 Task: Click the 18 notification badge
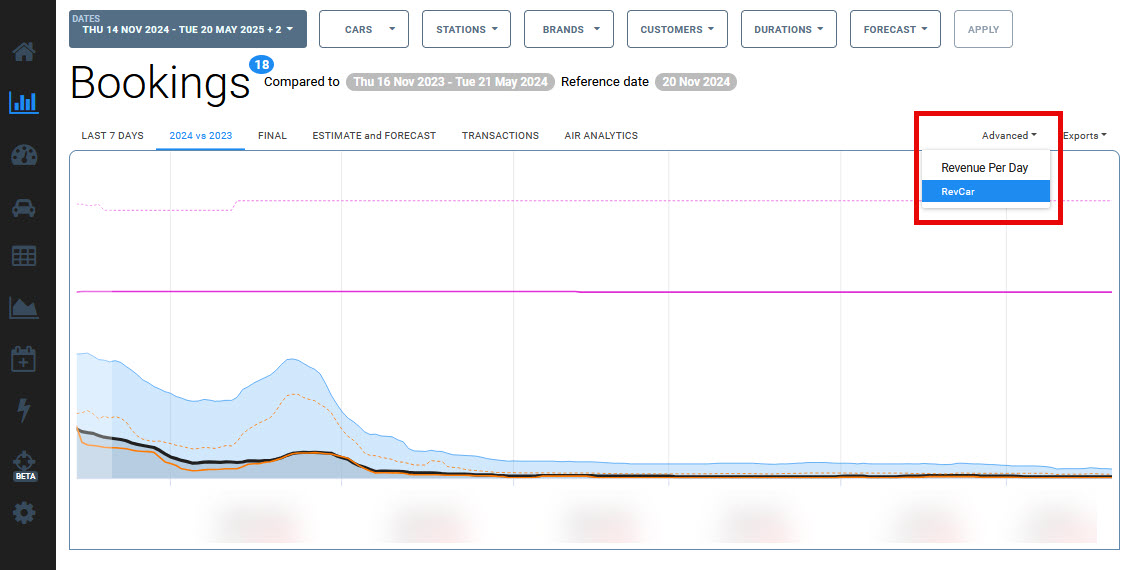pos(261,64)
